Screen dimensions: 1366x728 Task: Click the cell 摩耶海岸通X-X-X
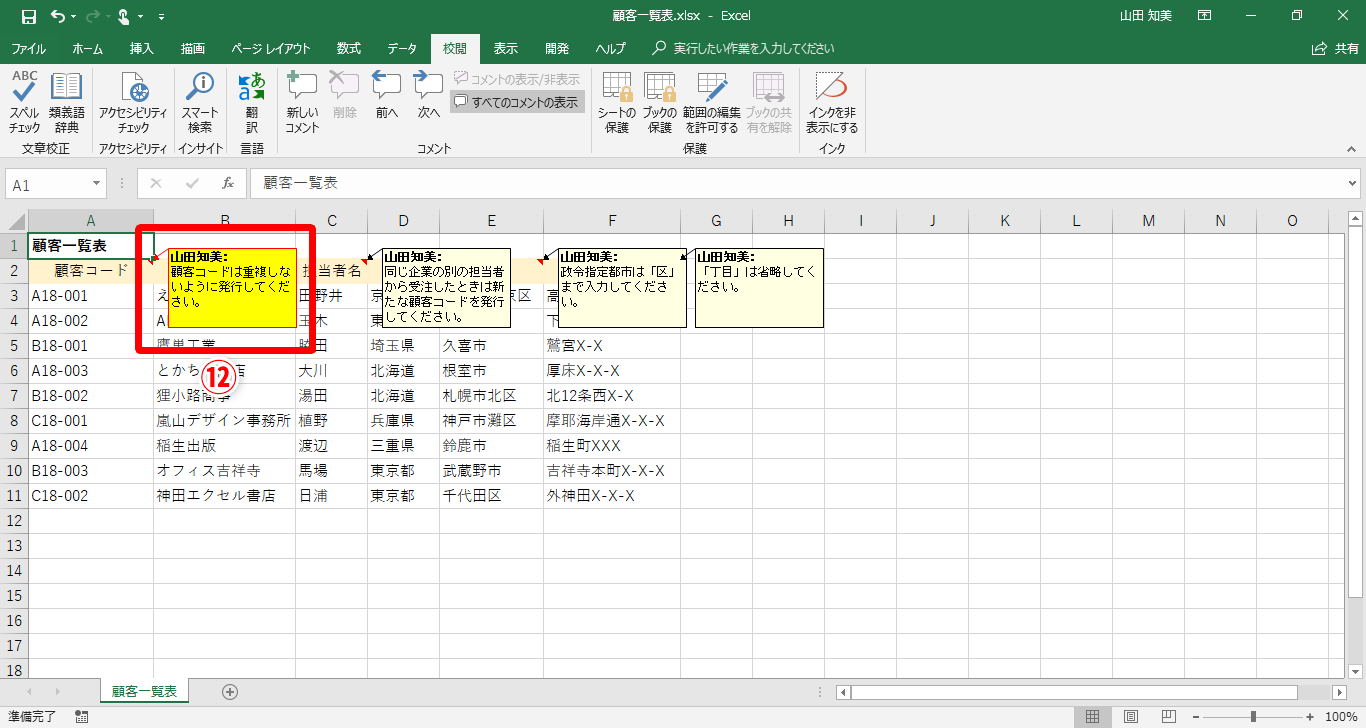(612, 420)
